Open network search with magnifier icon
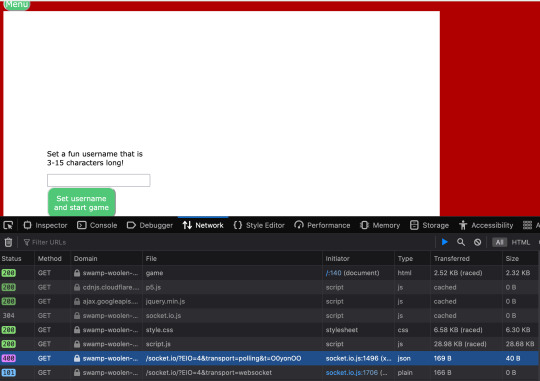This screenshot has height=381, width=540. [x=461, y=242]
